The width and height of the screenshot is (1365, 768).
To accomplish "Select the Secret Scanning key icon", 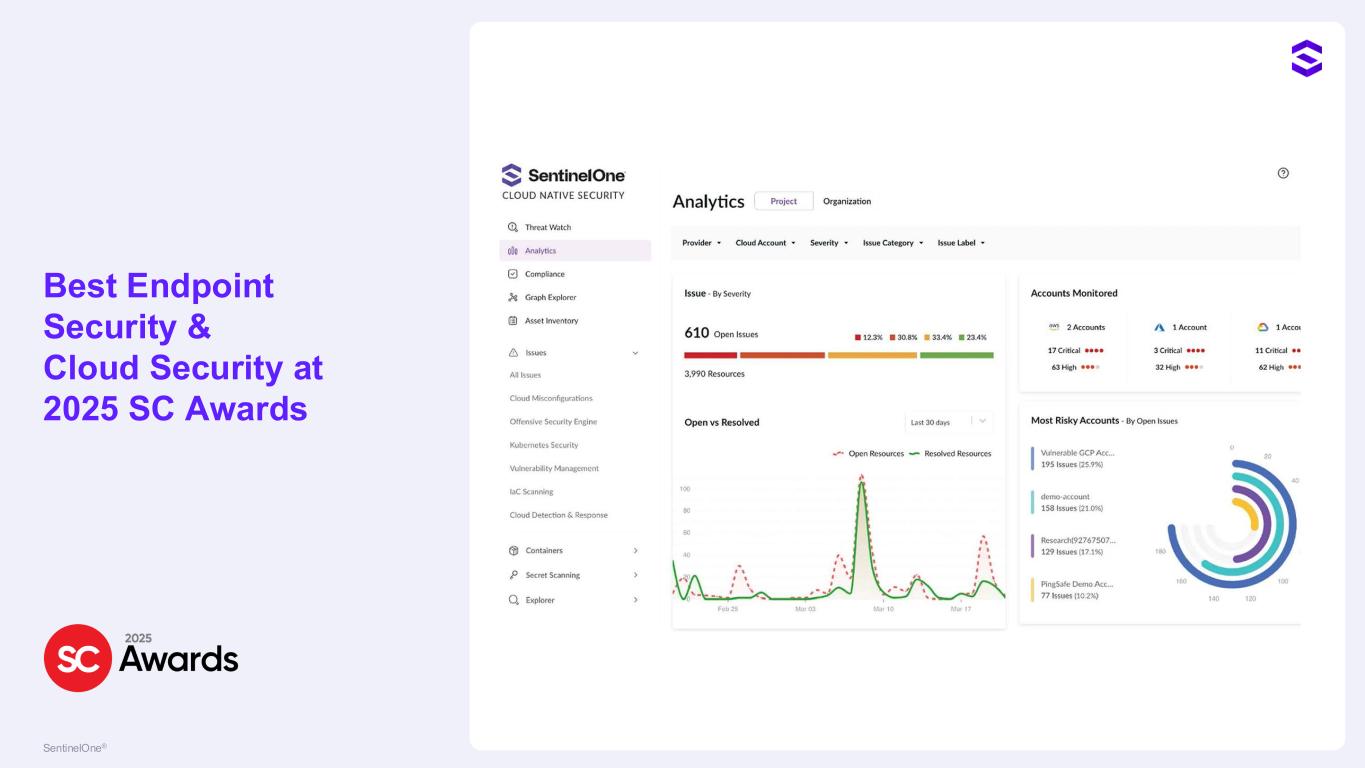I will pyautogui.click(x=514, y=575).
